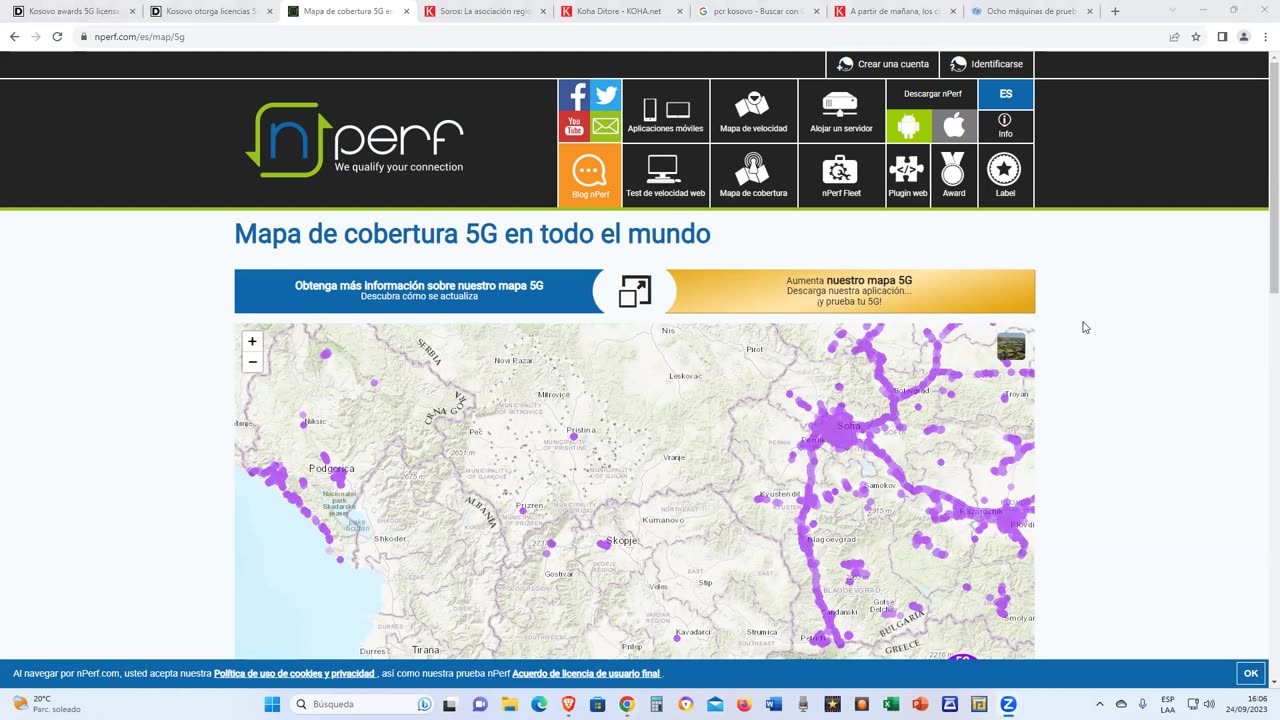
Task: Open the nPerf Fleet tile
Action: tap(841, 176)
